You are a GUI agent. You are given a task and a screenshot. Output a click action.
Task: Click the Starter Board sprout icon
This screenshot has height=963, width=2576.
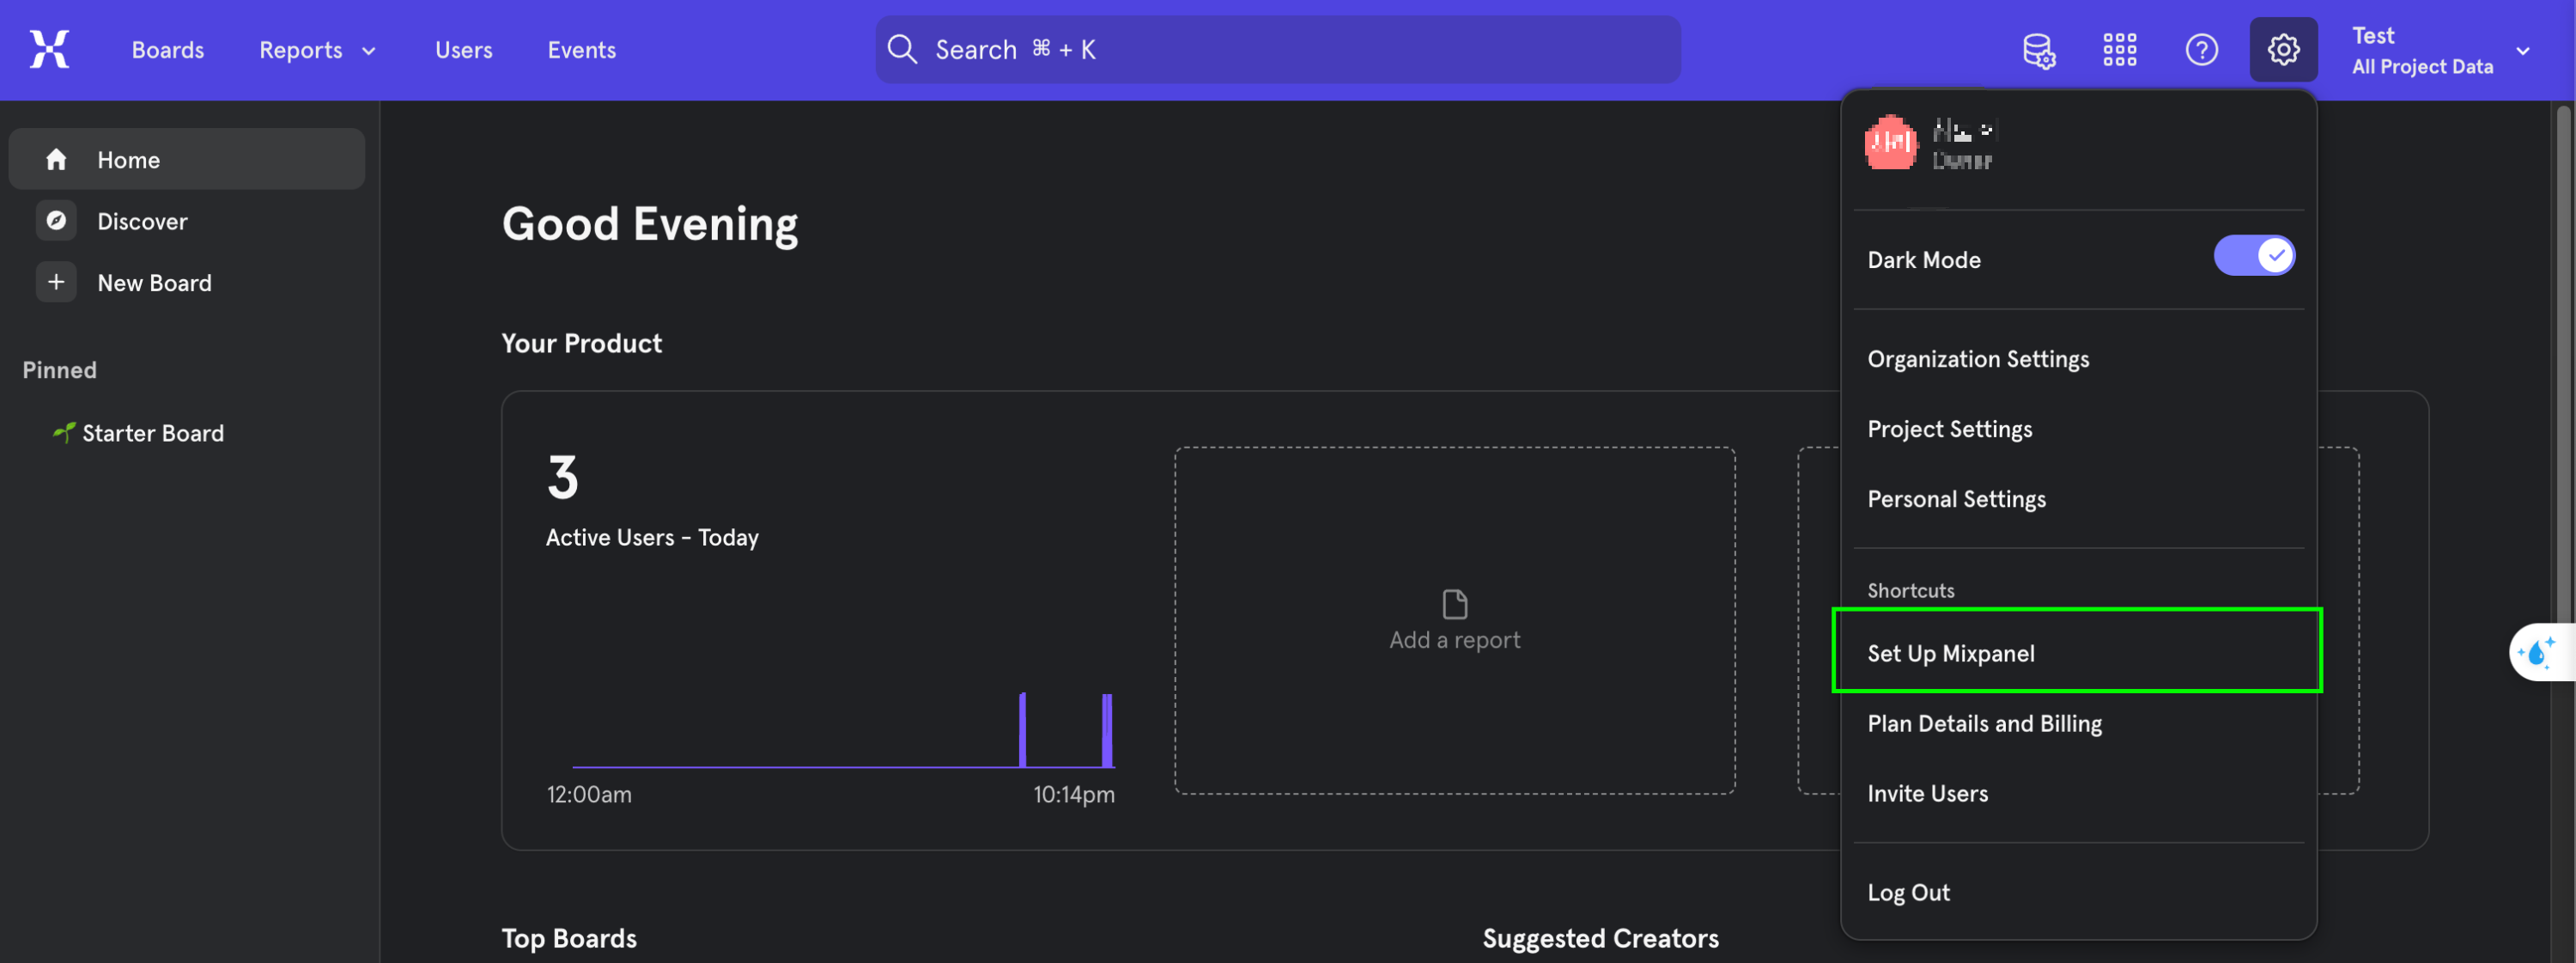click(63, 432)
